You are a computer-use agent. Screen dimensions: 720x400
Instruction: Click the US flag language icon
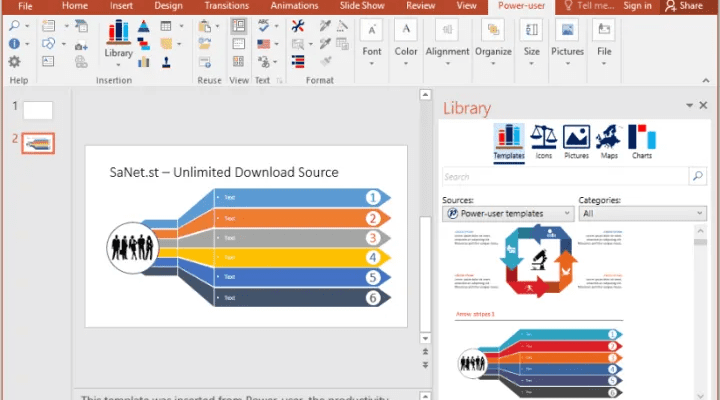tap(264, 44)
